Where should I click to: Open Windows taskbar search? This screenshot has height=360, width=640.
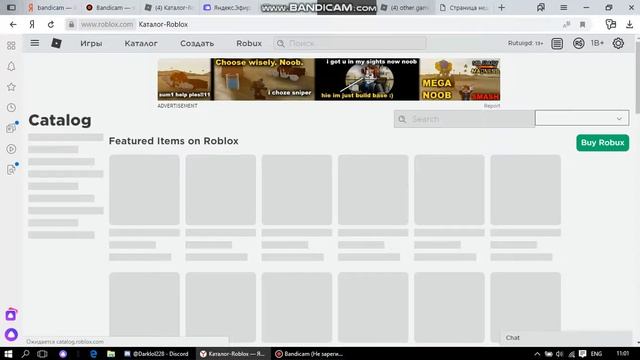(25, 354)
